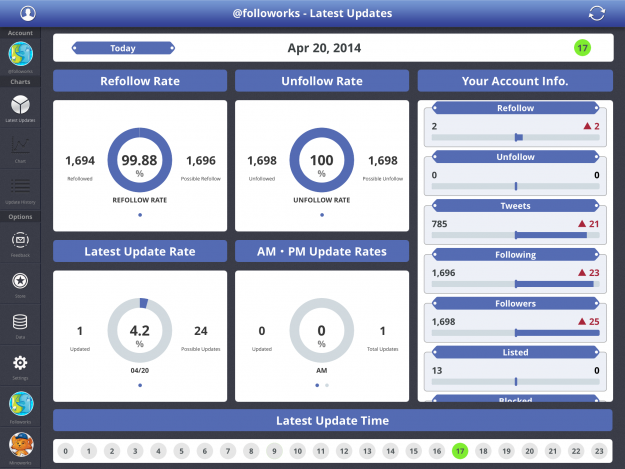Select hour 23 in Latest Update Time

click(598, 451)
